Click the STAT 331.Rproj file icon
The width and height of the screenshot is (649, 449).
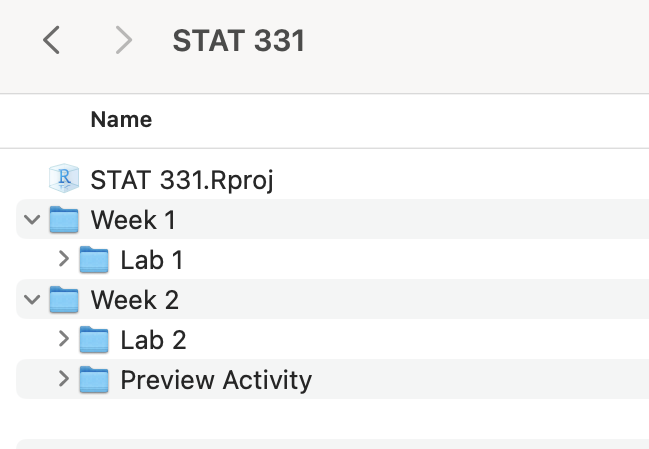(x=64, y=180)
